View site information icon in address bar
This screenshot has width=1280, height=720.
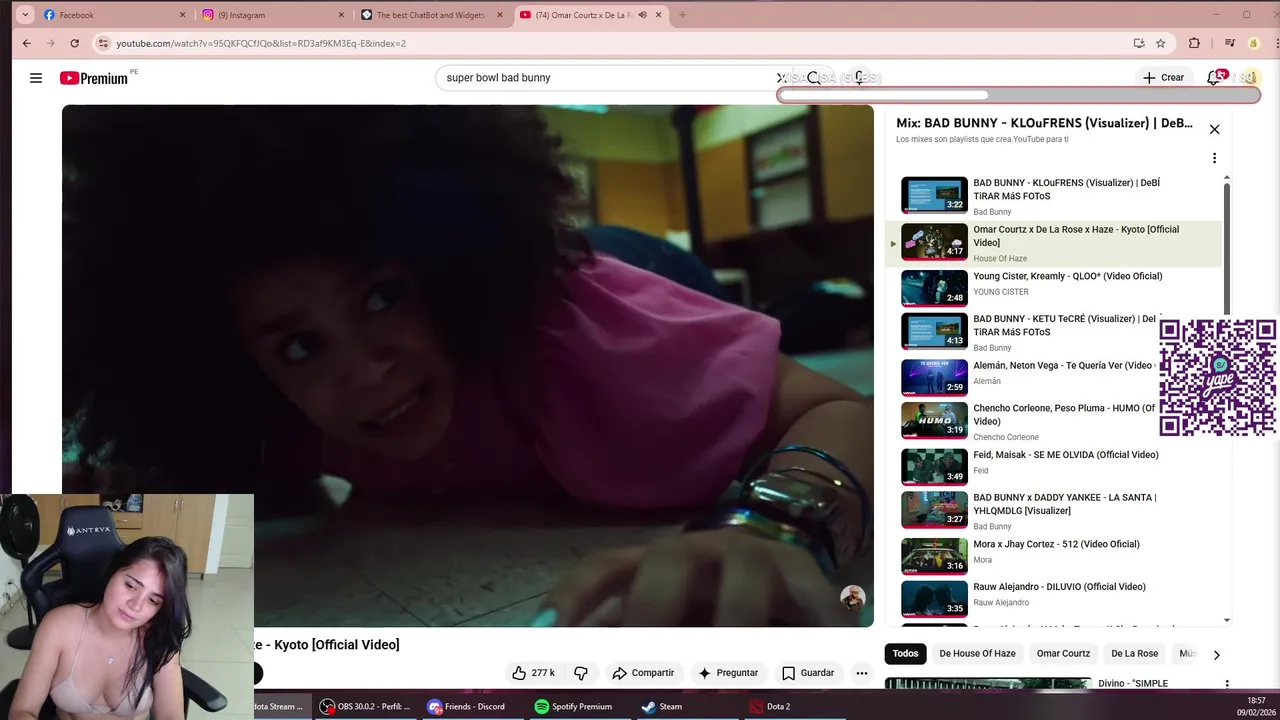point(103,43)
